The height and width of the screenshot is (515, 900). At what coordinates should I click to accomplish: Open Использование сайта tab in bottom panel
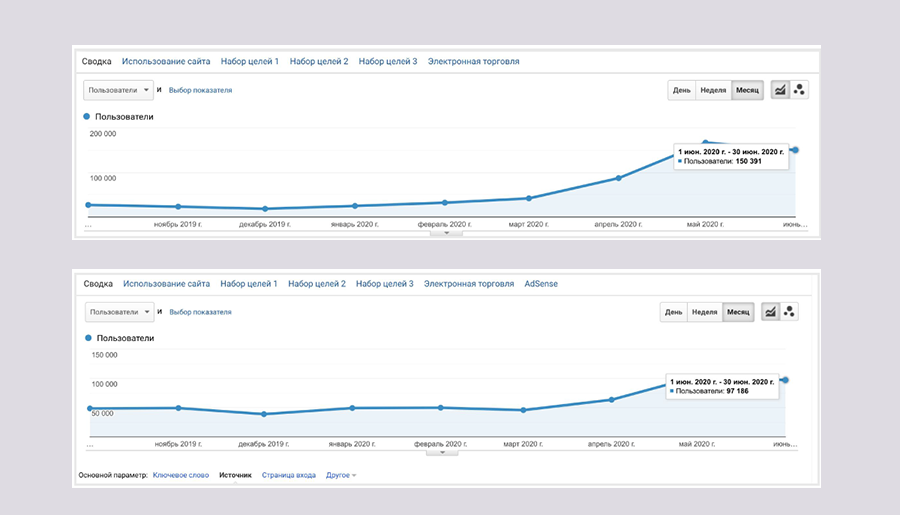tap(166, 284)
